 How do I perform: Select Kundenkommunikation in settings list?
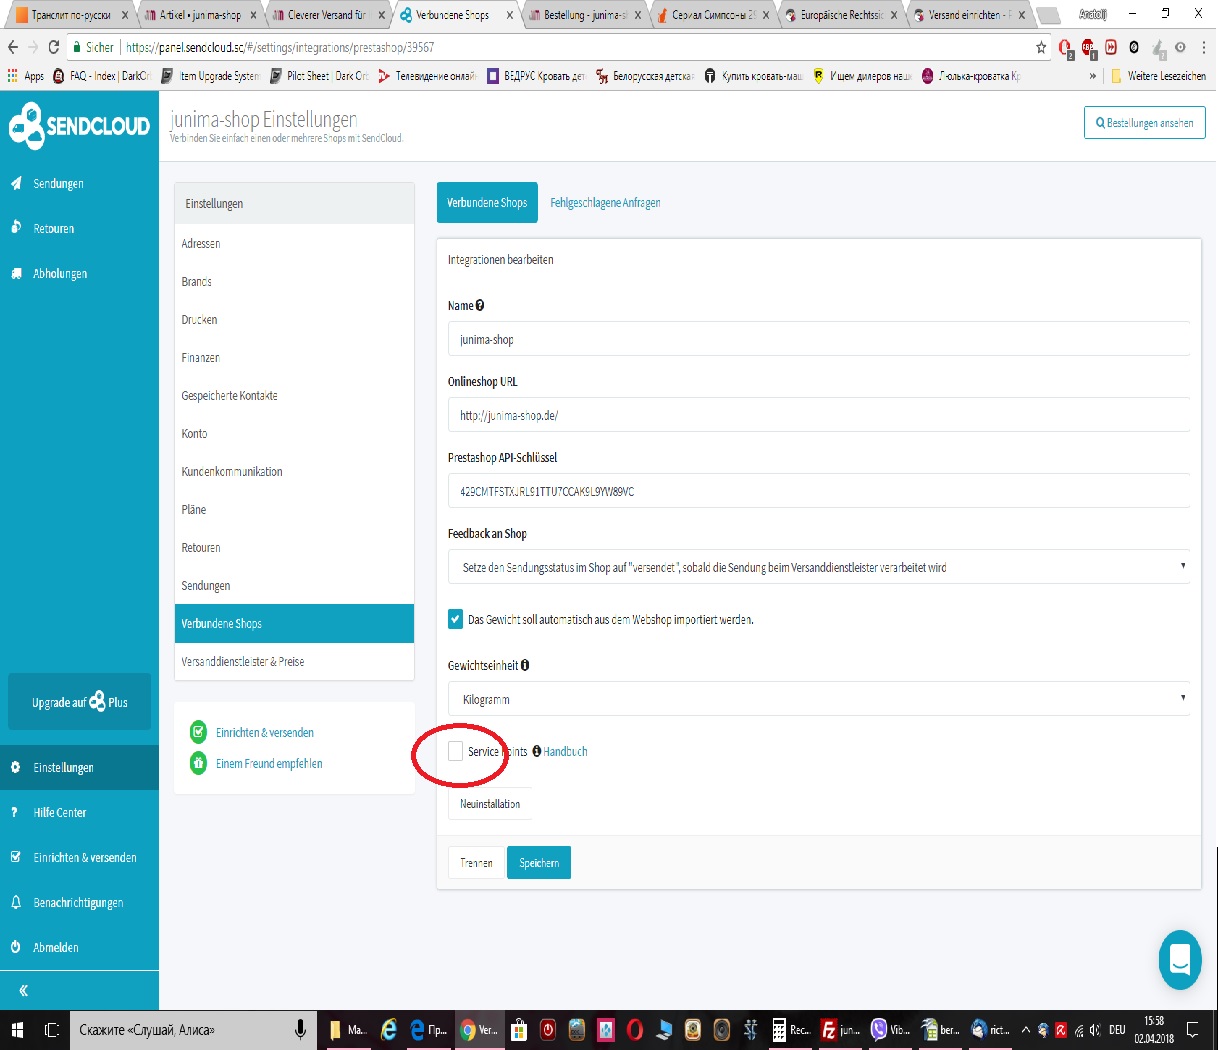[x=294, y=472]
